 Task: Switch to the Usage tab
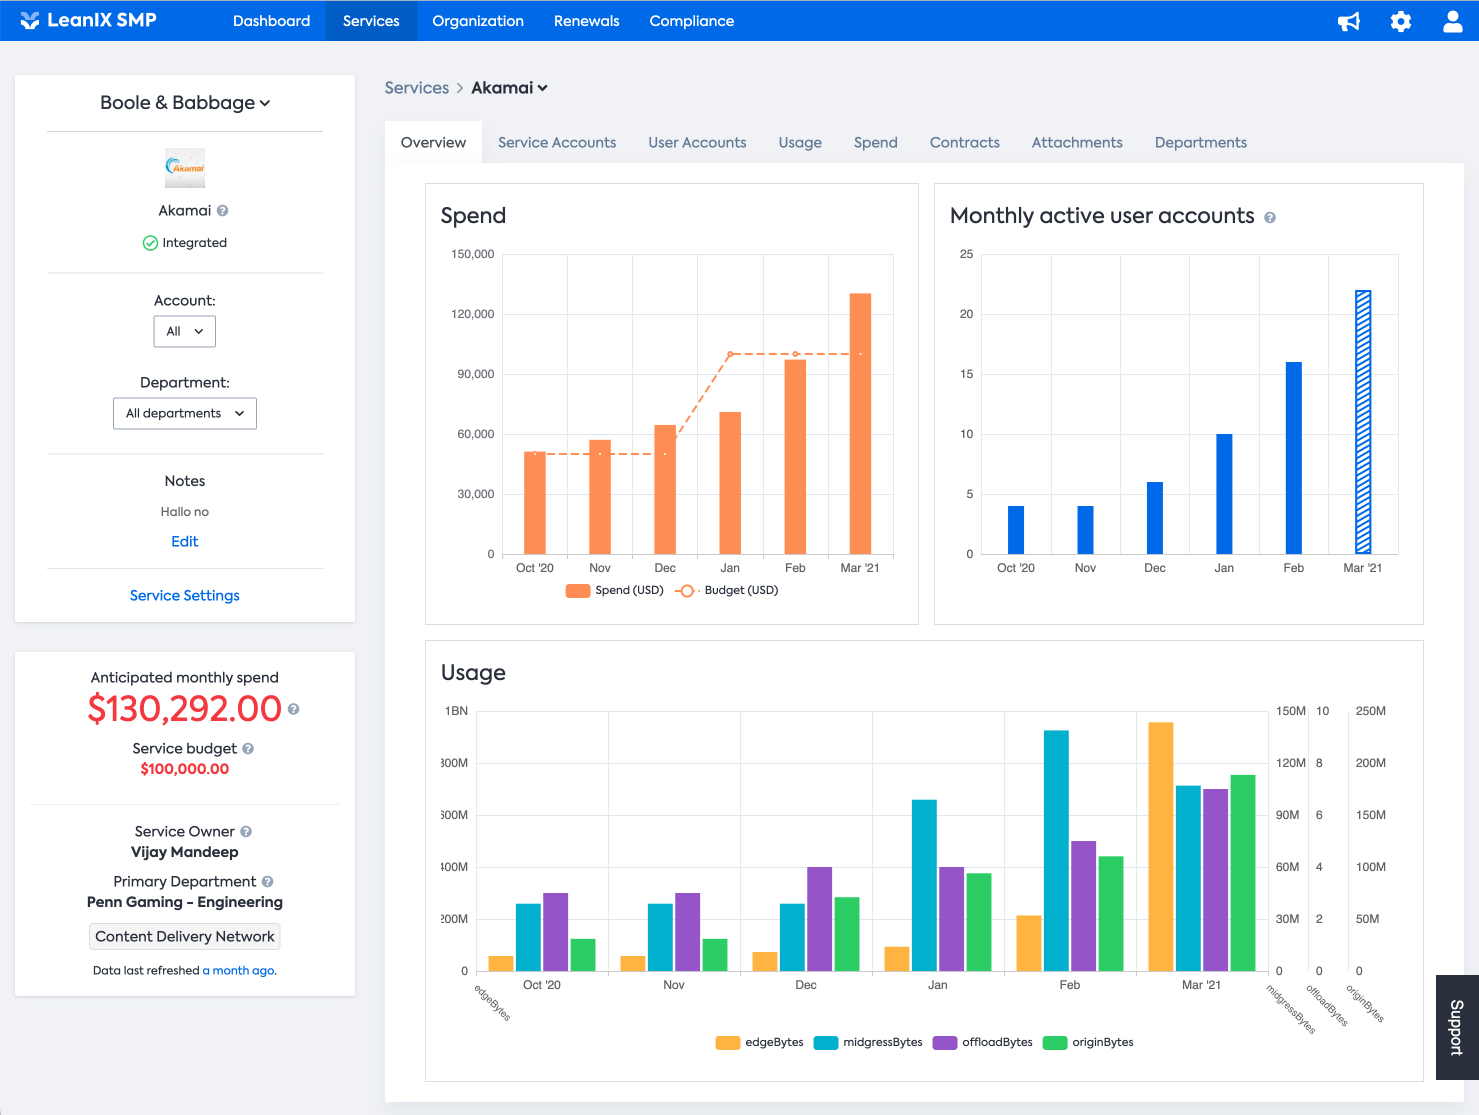click(800, 143)
